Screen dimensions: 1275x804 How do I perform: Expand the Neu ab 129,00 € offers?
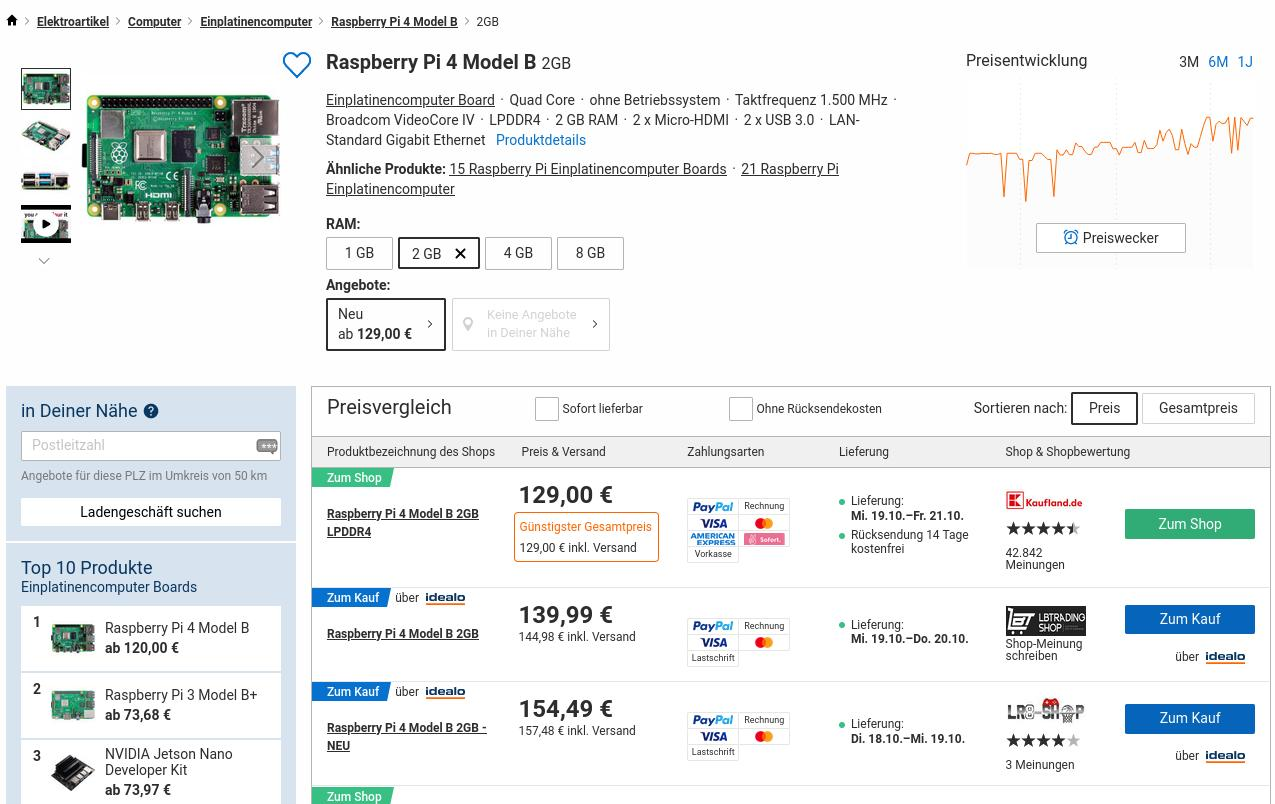point(386,324)
